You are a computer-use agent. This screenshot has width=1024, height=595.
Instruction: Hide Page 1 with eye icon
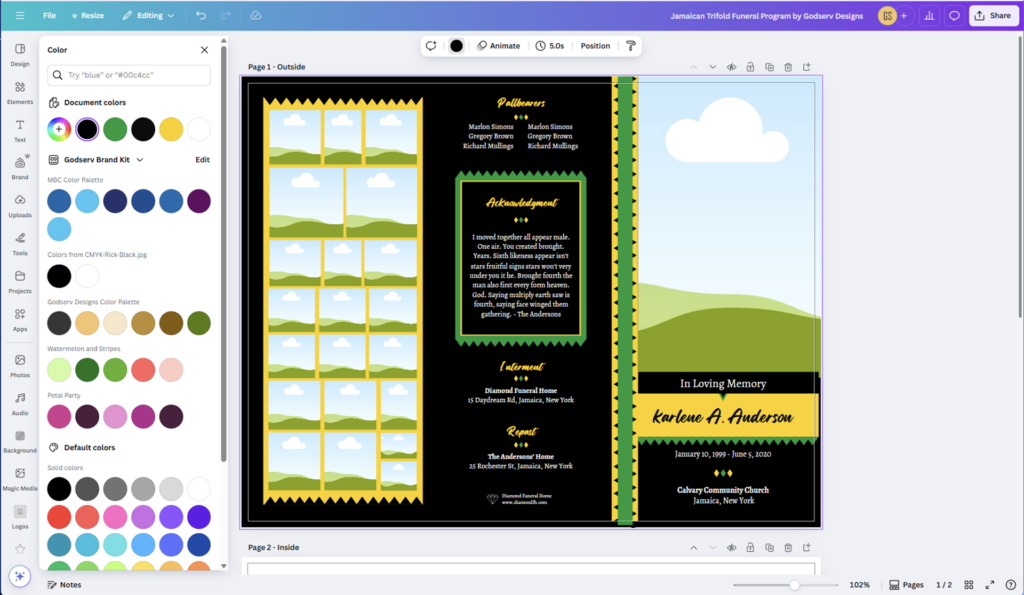coord(731,67)
